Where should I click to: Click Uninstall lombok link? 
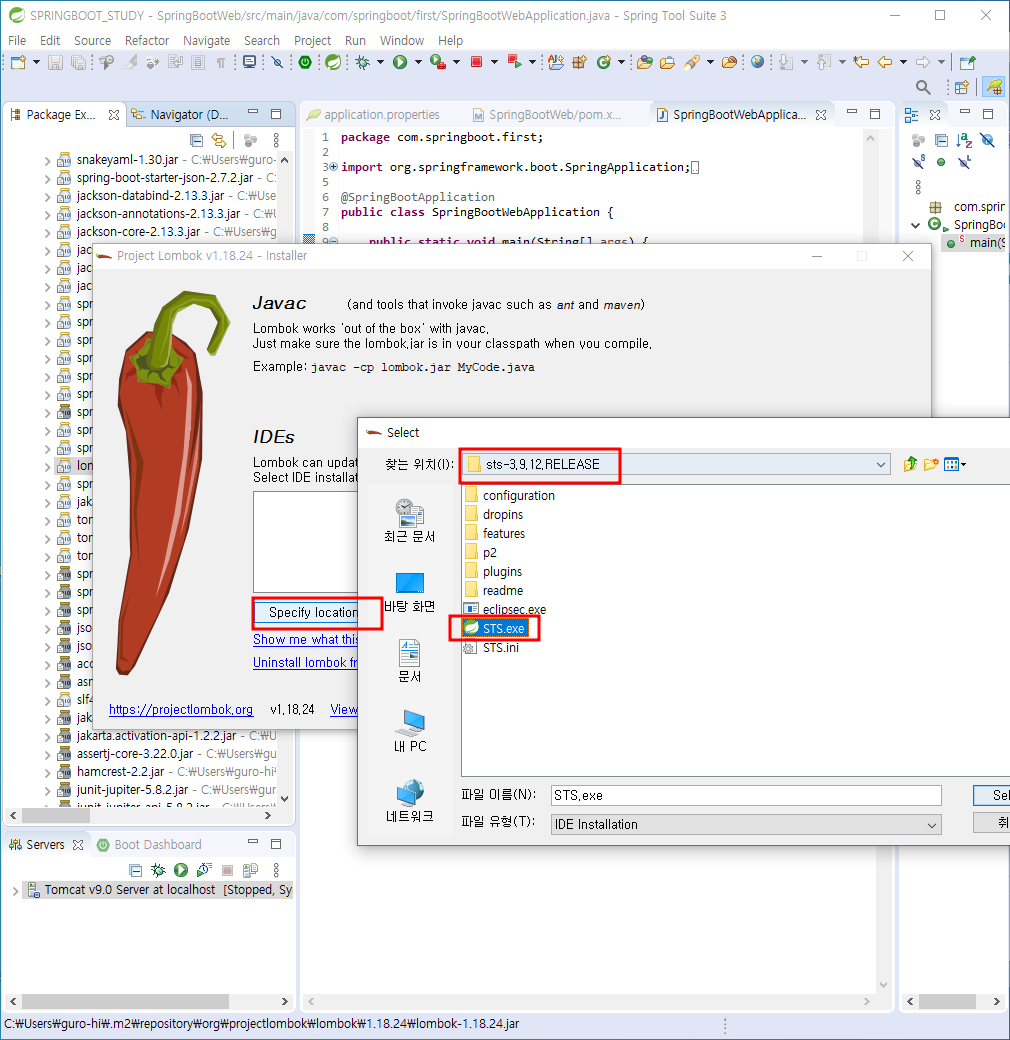point(305,662)
